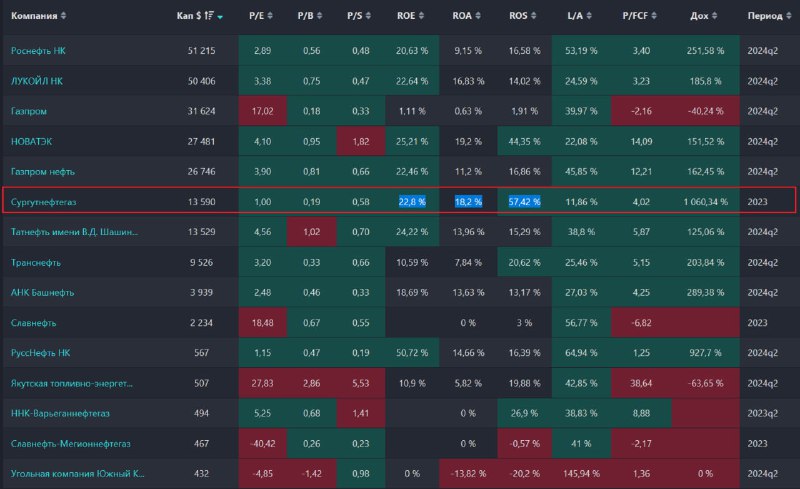Click Якутская P/FCF cell 38,64
800x489 pixels.
pos(641,383)
